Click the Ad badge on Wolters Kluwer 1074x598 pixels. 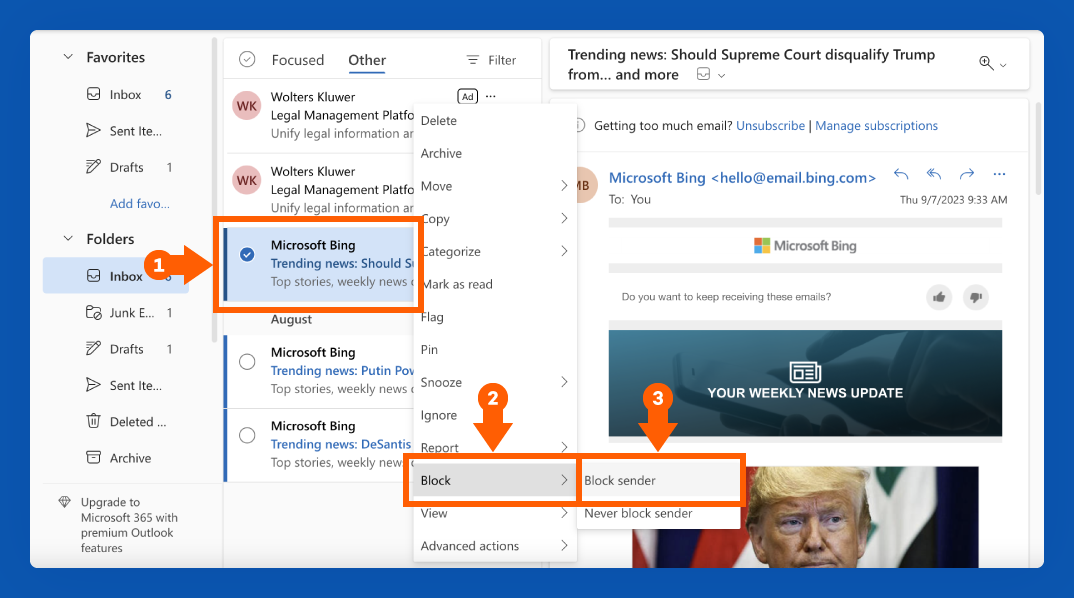coord(467,97)
